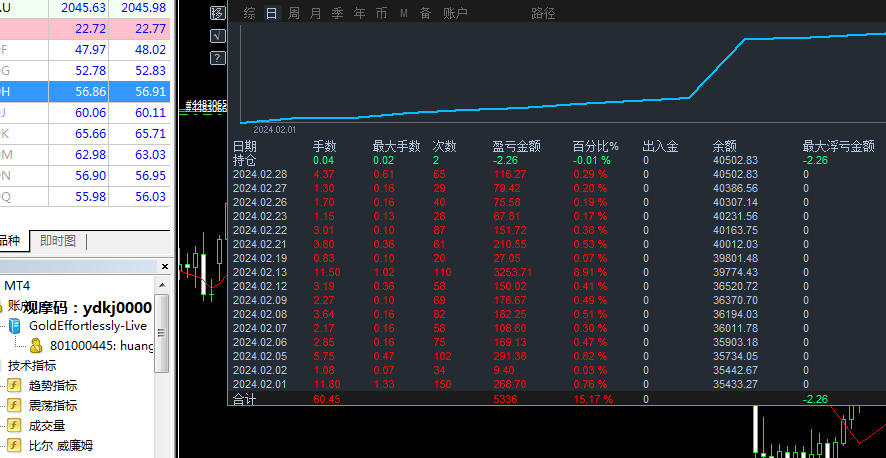Click the 2024.02.01 date row
The height and width of the screenshot is (458, 886).
(x=260, y=385)
